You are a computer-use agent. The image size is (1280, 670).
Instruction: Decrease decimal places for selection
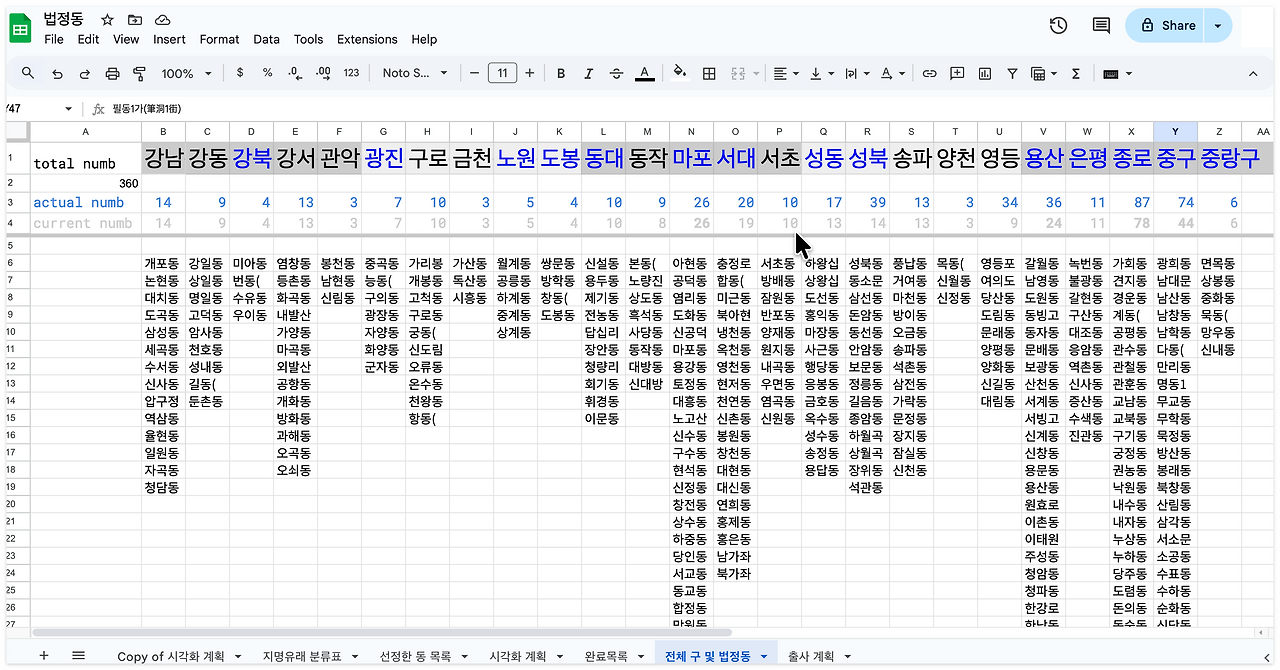[x=294, y=73]
